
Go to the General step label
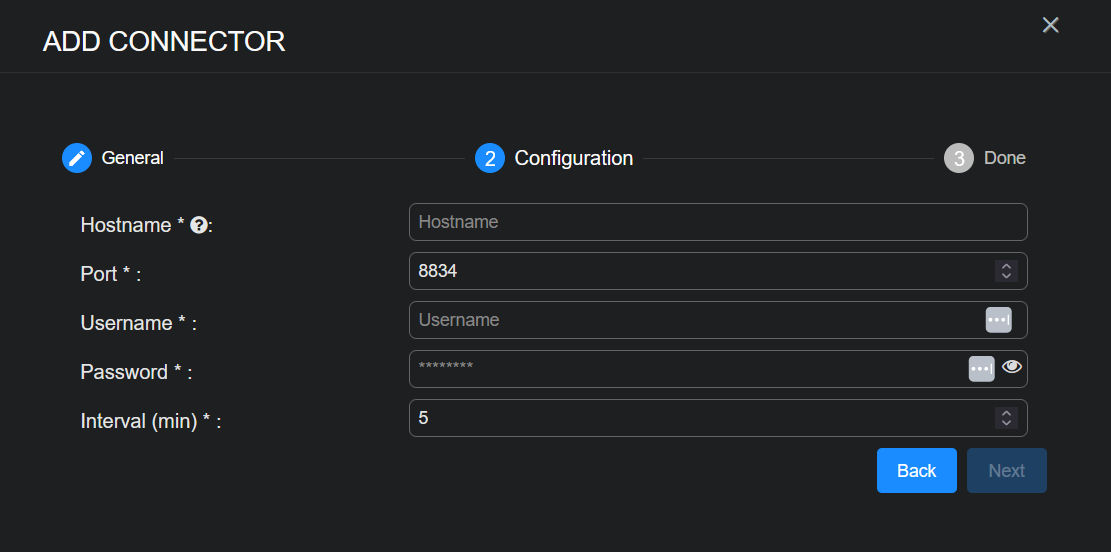132,158
